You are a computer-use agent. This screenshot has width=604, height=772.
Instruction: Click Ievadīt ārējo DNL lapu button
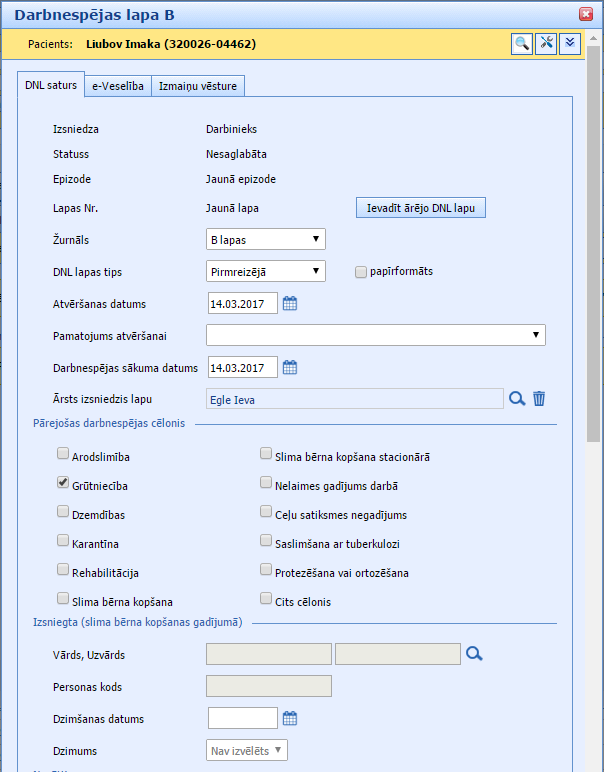click(x=421, y=208)
